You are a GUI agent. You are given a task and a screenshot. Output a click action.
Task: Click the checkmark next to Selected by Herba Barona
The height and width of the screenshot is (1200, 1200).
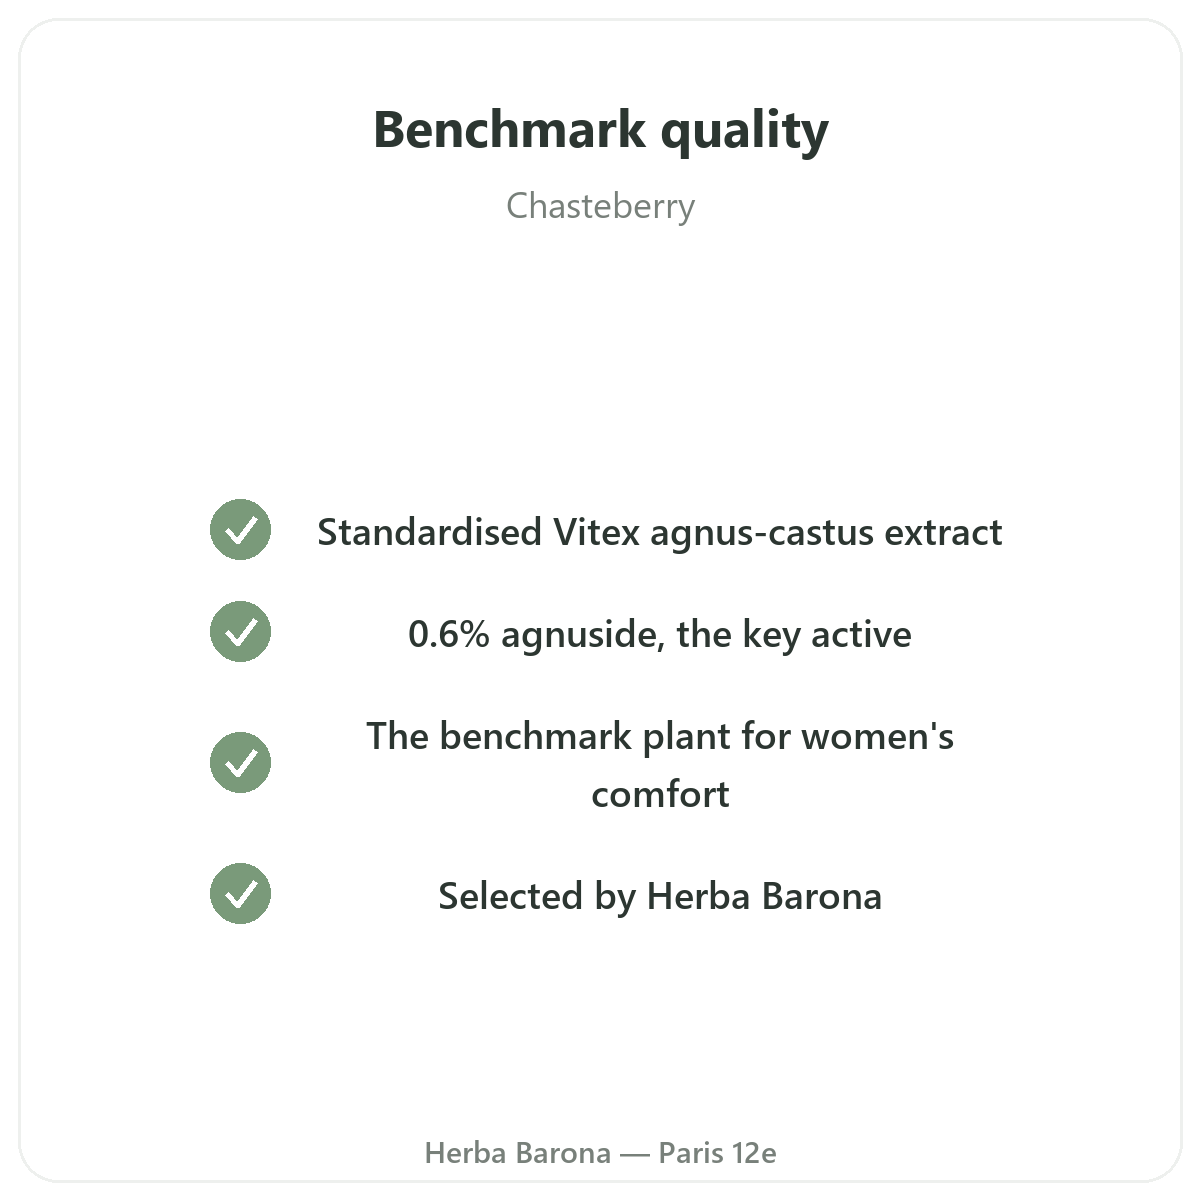(x=240, y=893)
